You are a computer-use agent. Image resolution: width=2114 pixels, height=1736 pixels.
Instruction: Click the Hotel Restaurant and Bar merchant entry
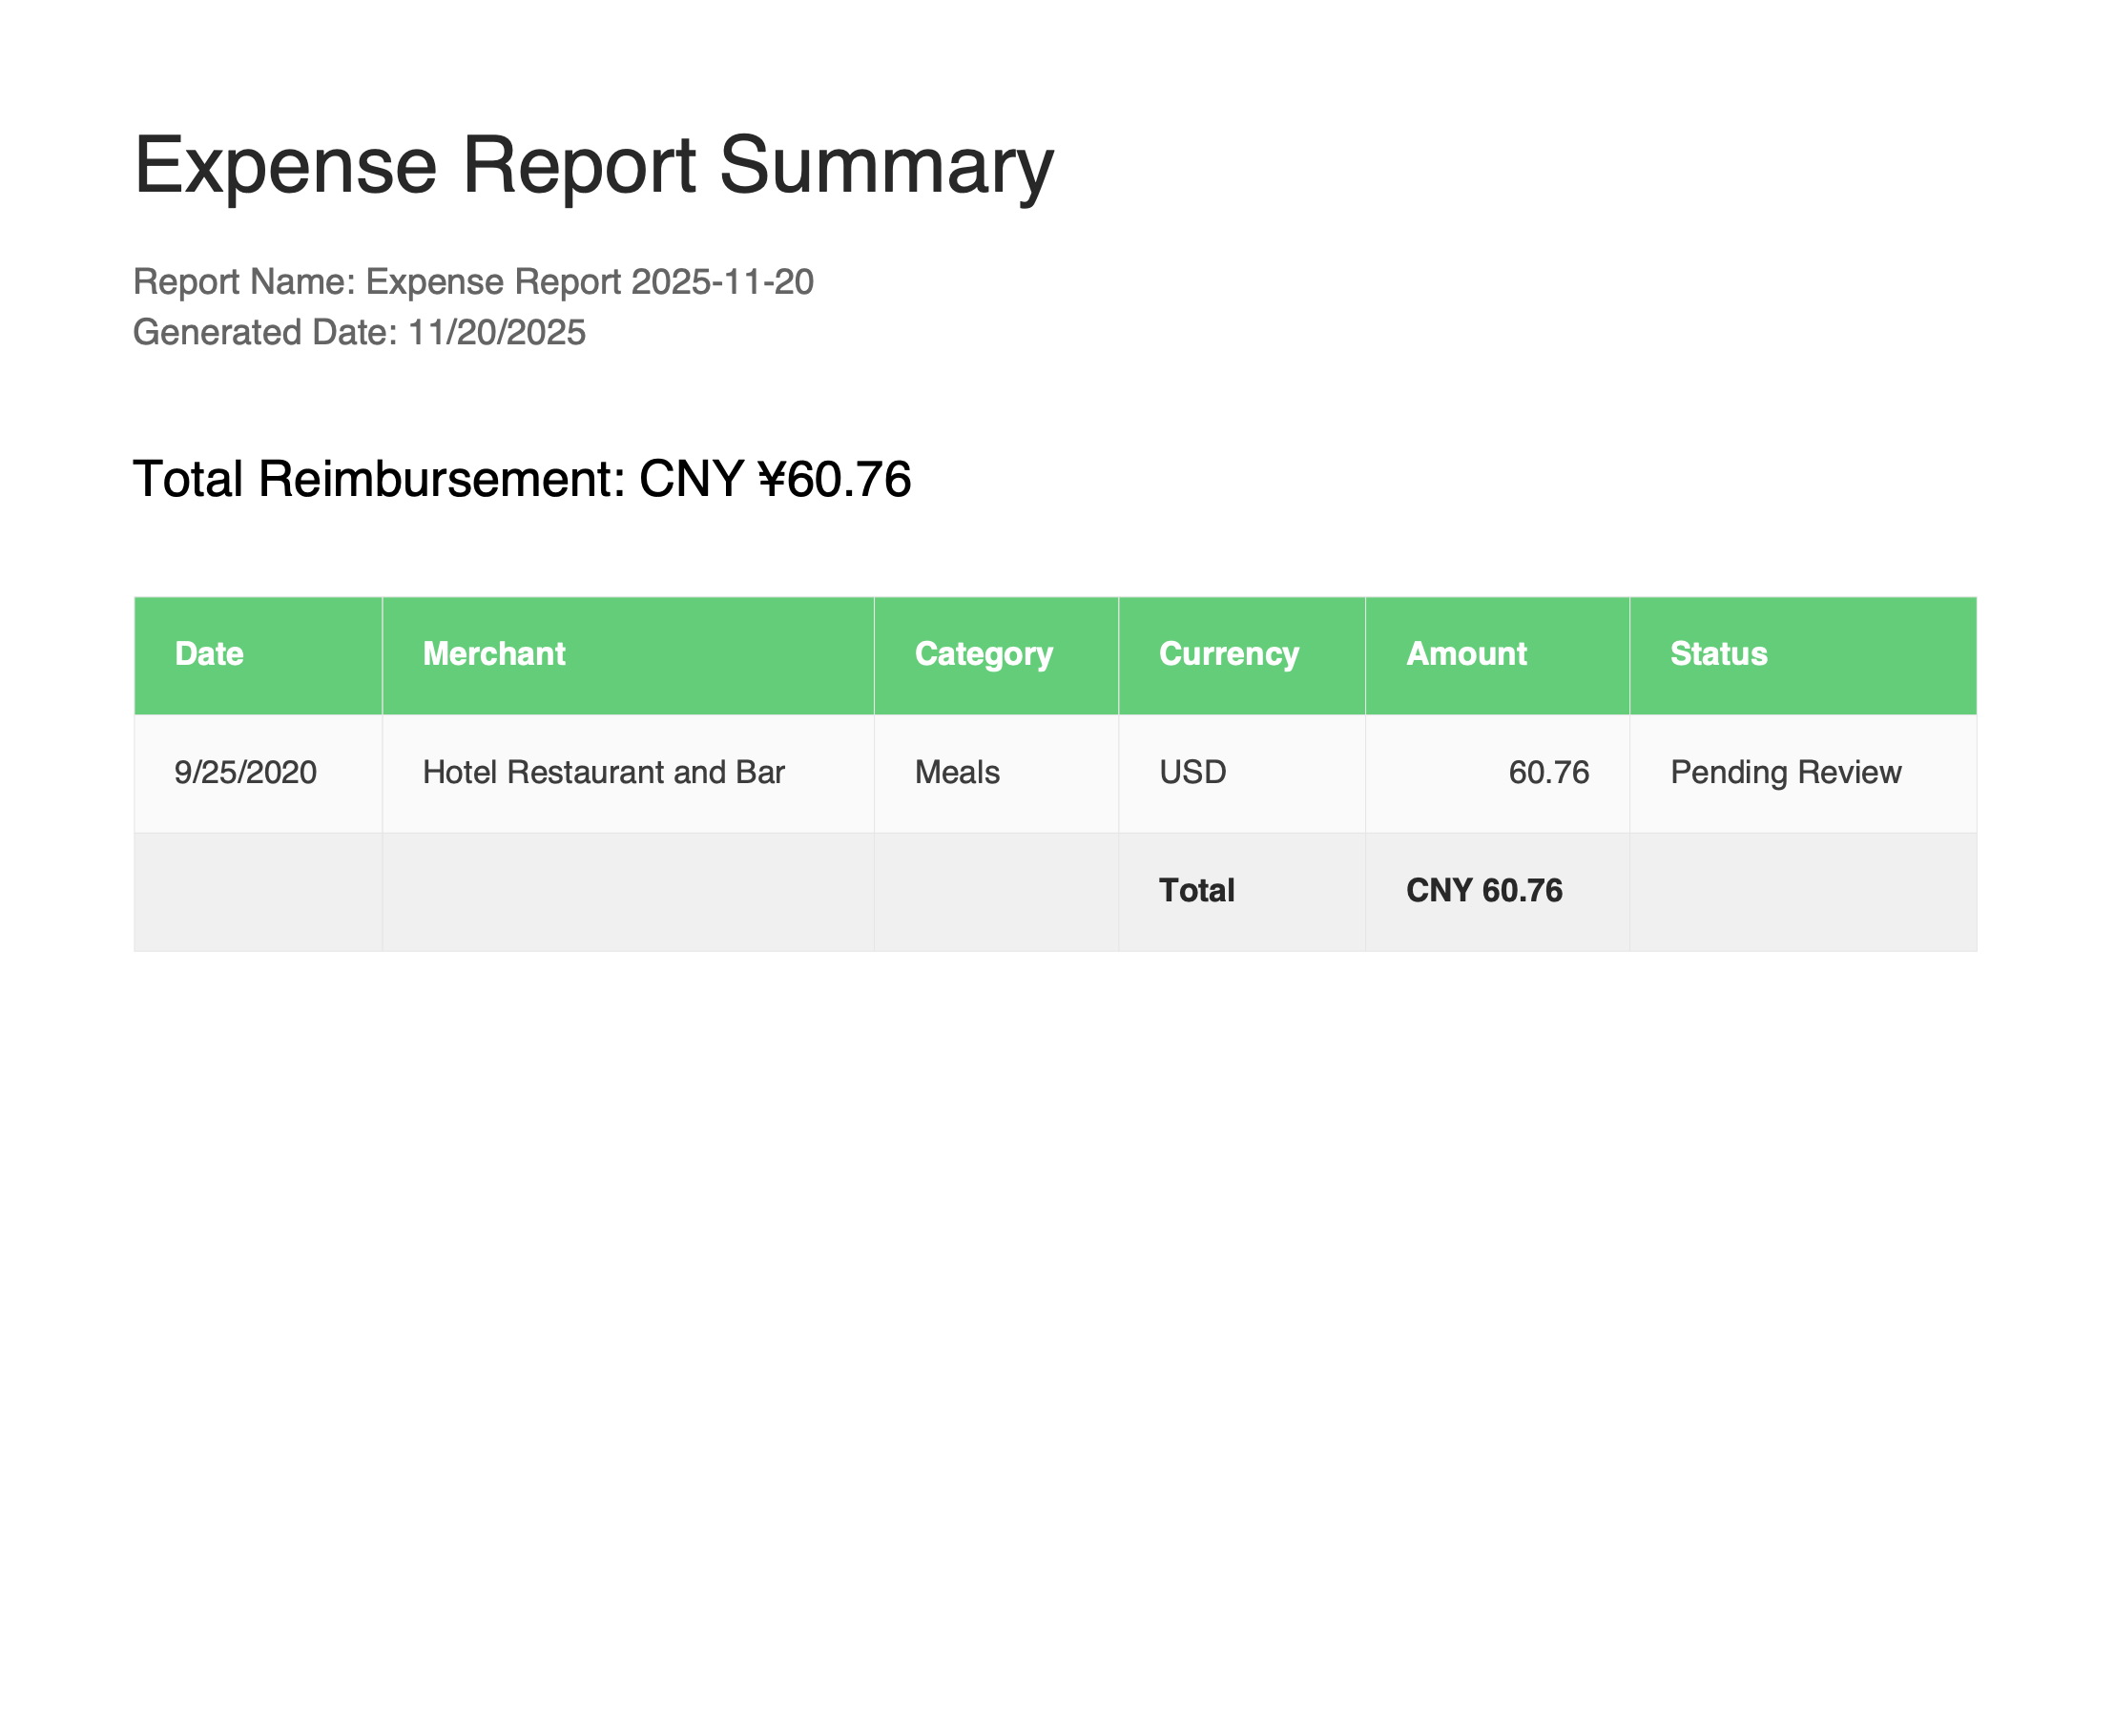604,772
